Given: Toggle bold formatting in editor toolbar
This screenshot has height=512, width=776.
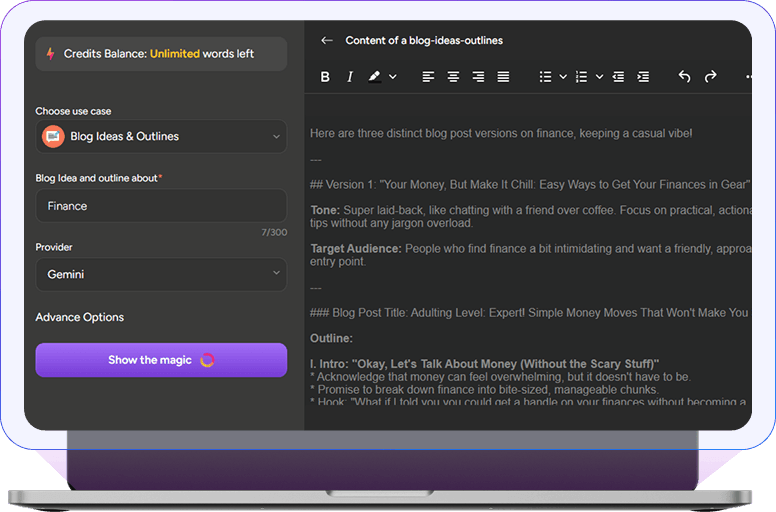Looking at the screenshot, I should point(325,77).
